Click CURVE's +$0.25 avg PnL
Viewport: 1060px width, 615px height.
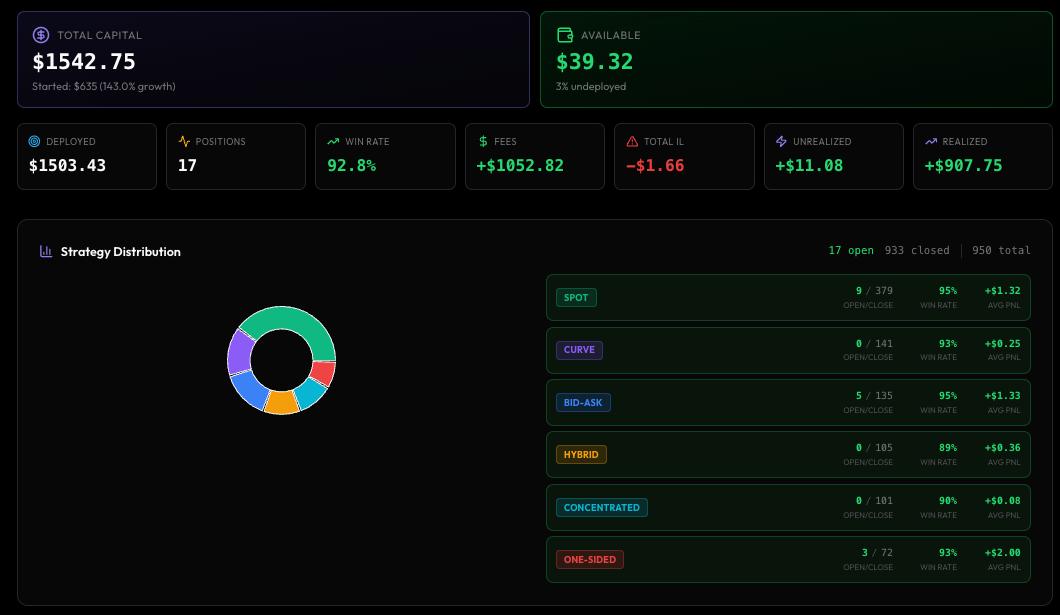1003,343
